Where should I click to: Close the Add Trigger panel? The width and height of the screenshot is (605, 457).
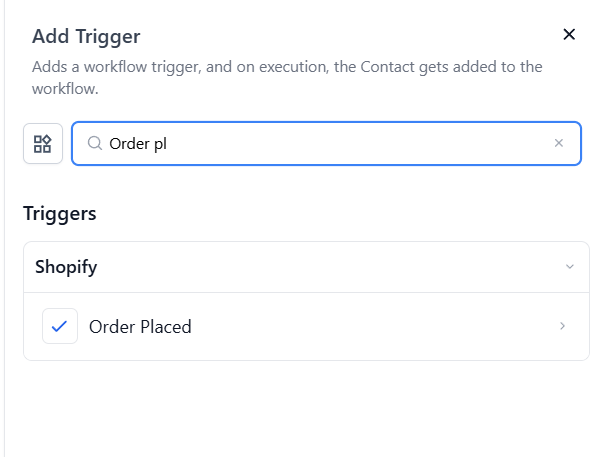pos(569,35)
